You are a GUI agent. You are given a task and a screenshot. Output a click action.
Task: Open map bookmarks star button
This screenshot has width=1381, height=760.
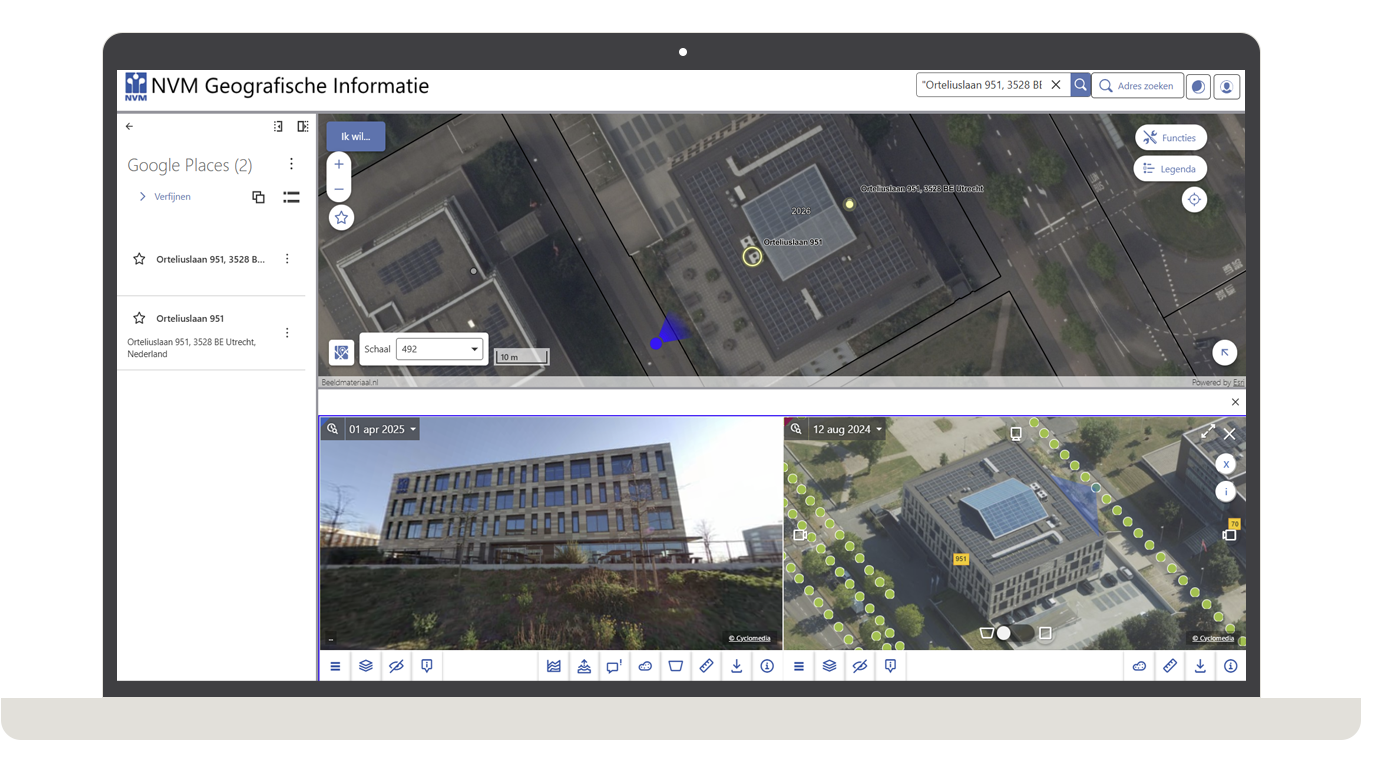click(x=341, y=217)
